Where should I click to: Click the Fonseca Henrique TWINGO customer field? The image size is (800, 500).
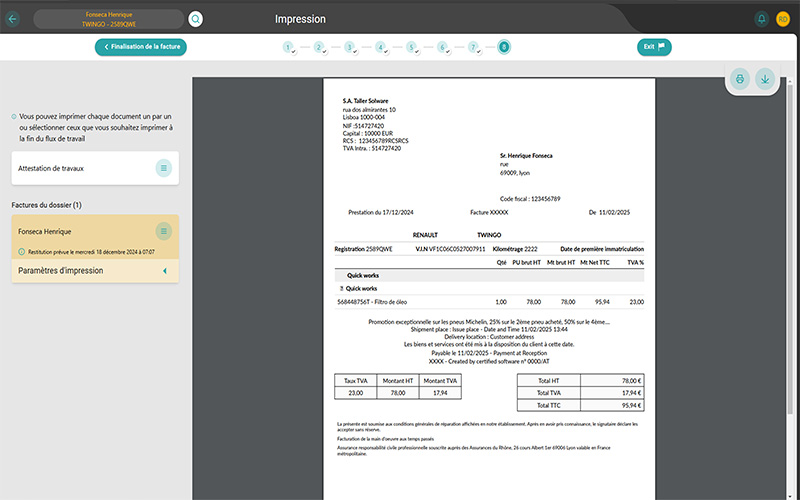(108, 19)
